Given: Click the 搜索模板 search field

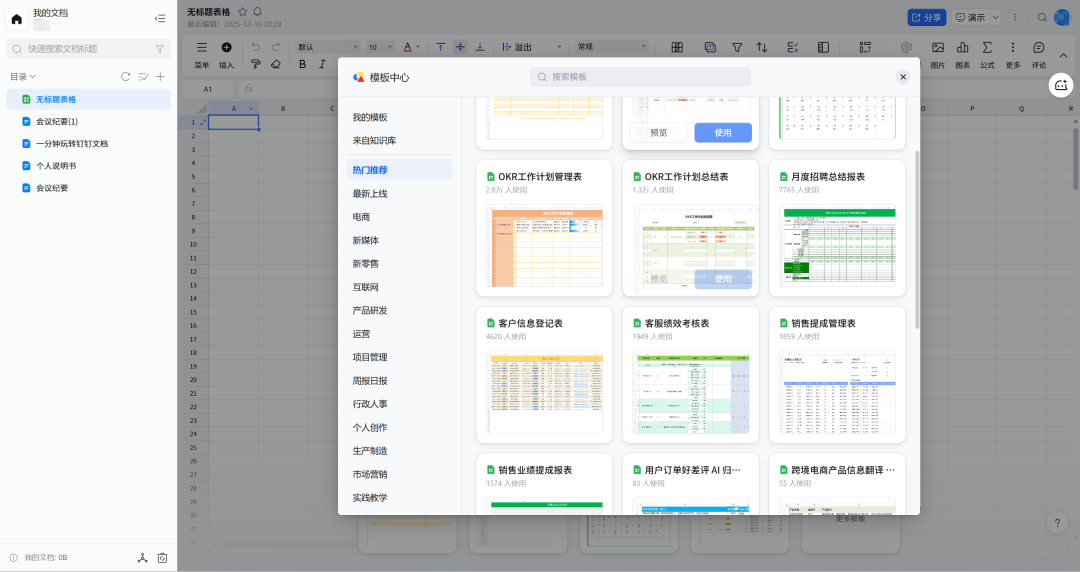Looking at the screenshot, I should (640, 77).
